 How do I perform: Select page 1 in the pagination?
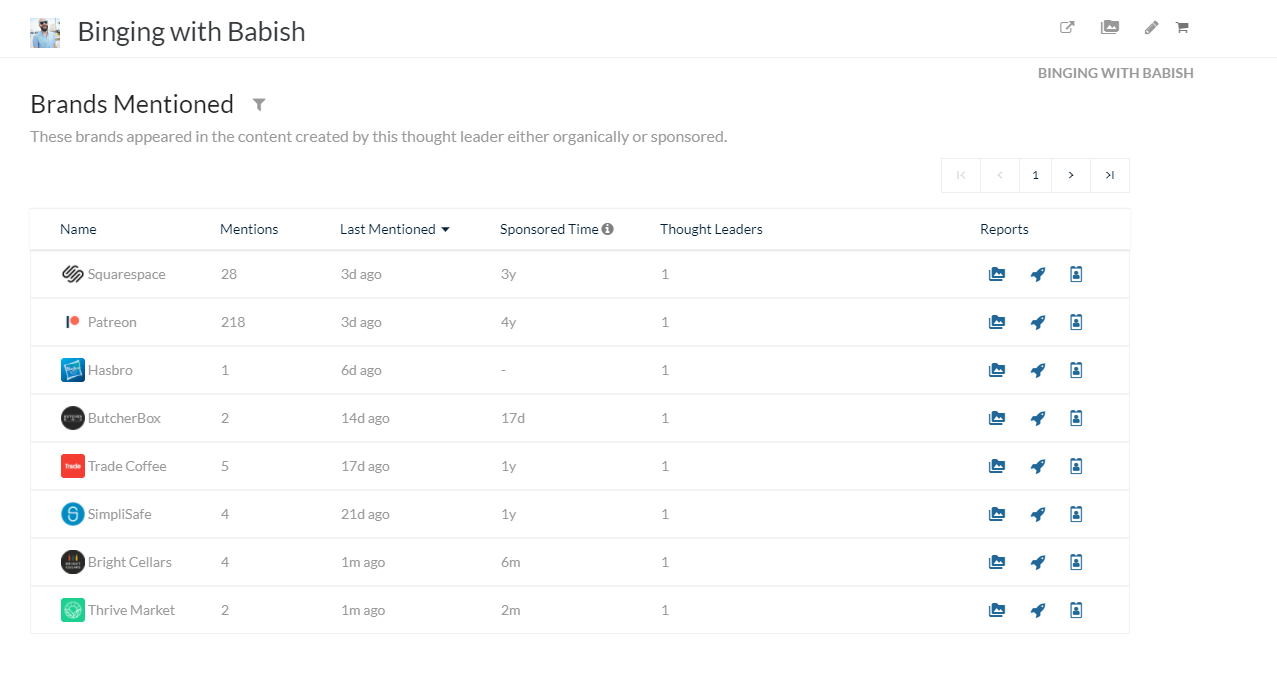click(x=1035, y=175)
